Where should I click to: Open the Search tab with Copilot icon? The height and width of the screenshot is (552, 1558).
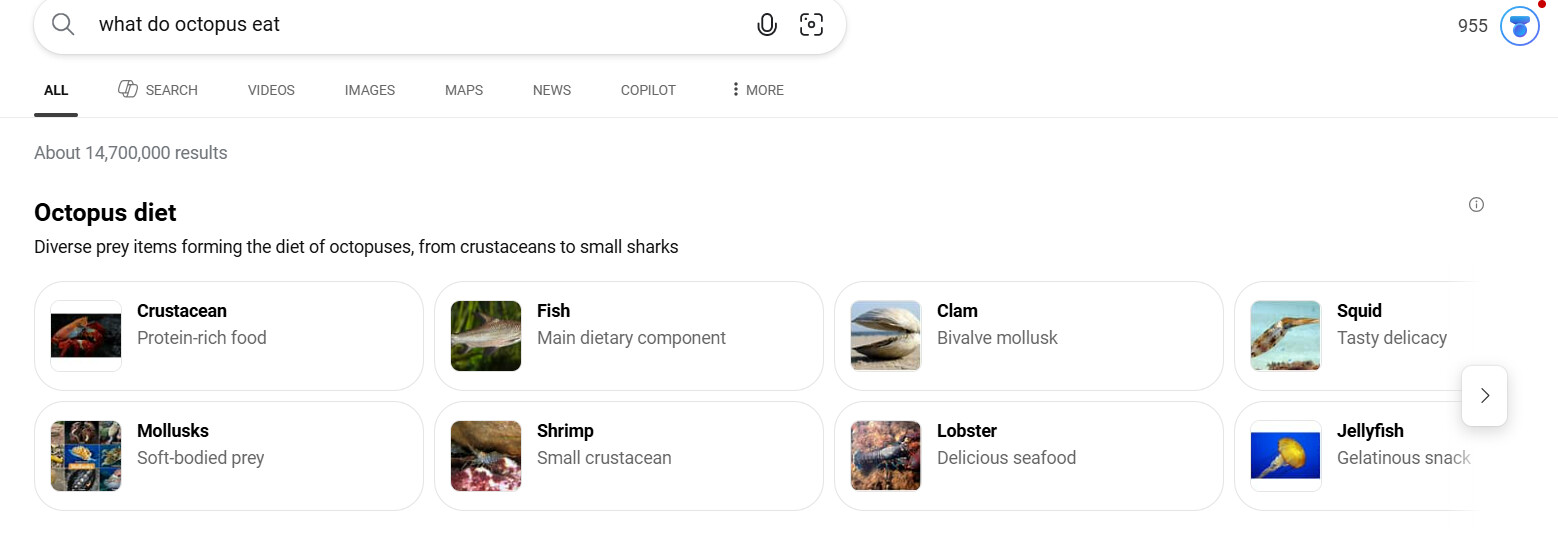click(158, 90)
